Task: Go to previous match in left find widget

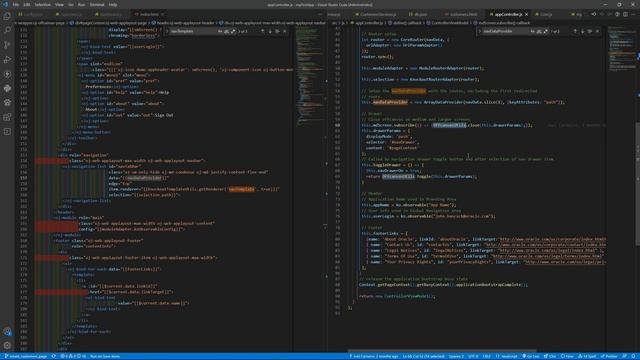Action: pos(262,31)
